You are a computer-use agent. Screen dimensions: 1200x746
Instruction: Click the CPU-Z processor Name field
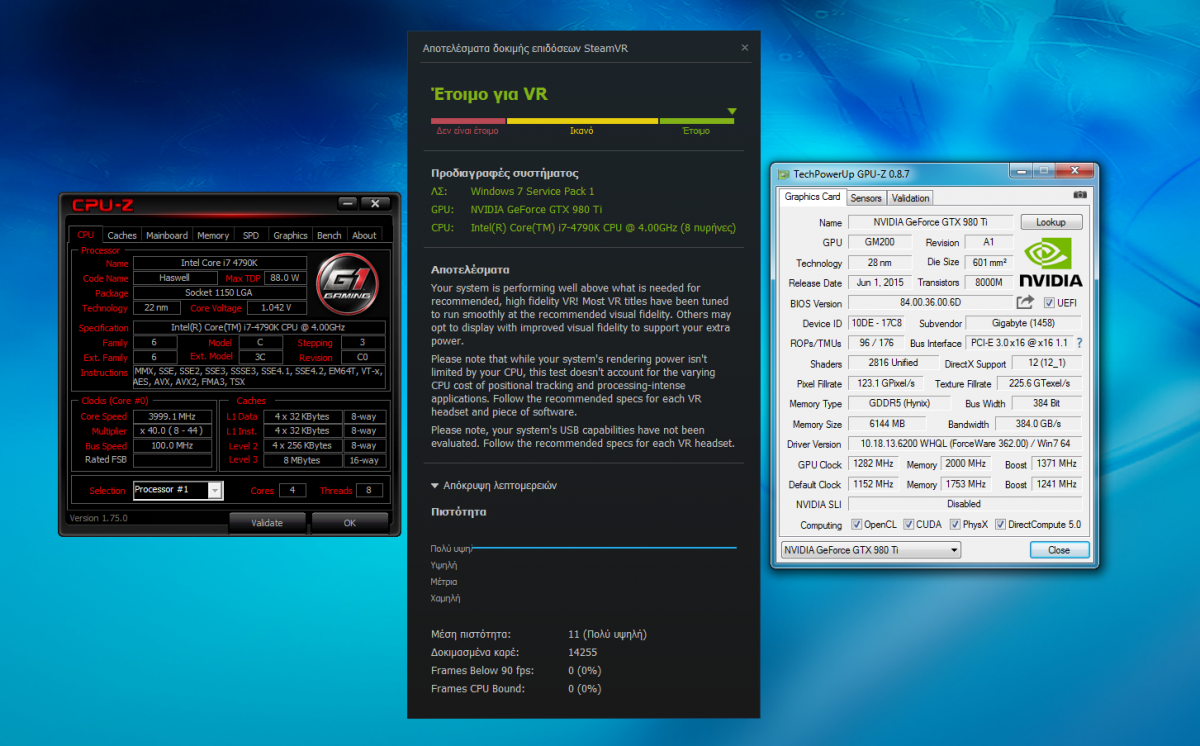[221, 262]
